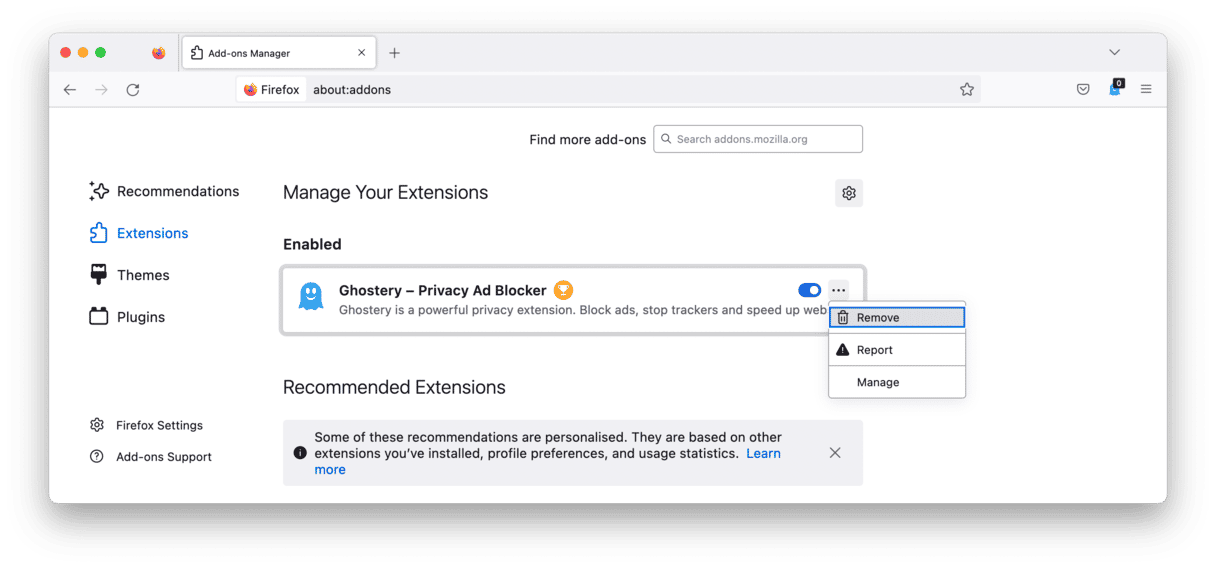This screenshot has height=568, width=1216.
Task: Click the Ghostery toolbar extension icon
Action: [1115, 89]
